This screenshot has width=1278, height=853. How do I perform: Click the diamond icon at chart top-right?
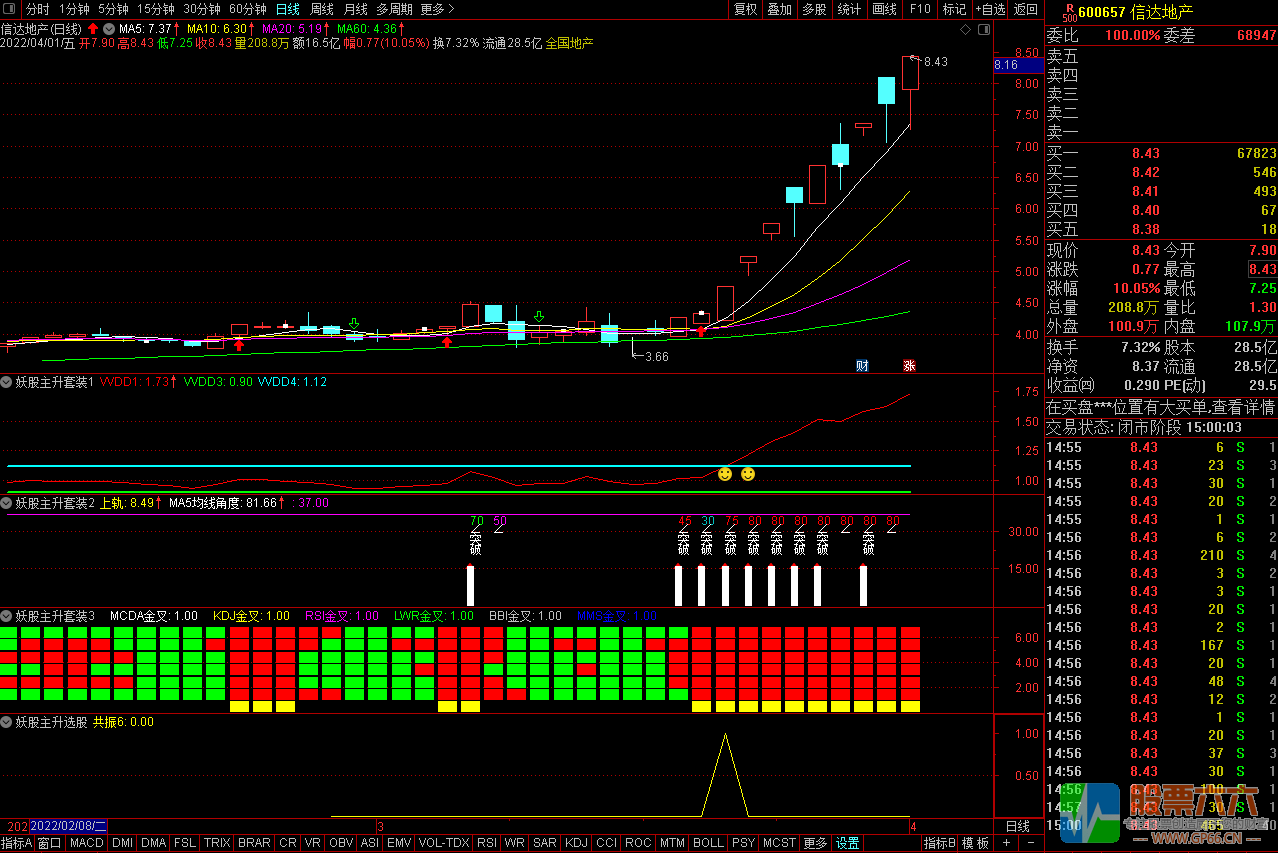click(965, 30)
